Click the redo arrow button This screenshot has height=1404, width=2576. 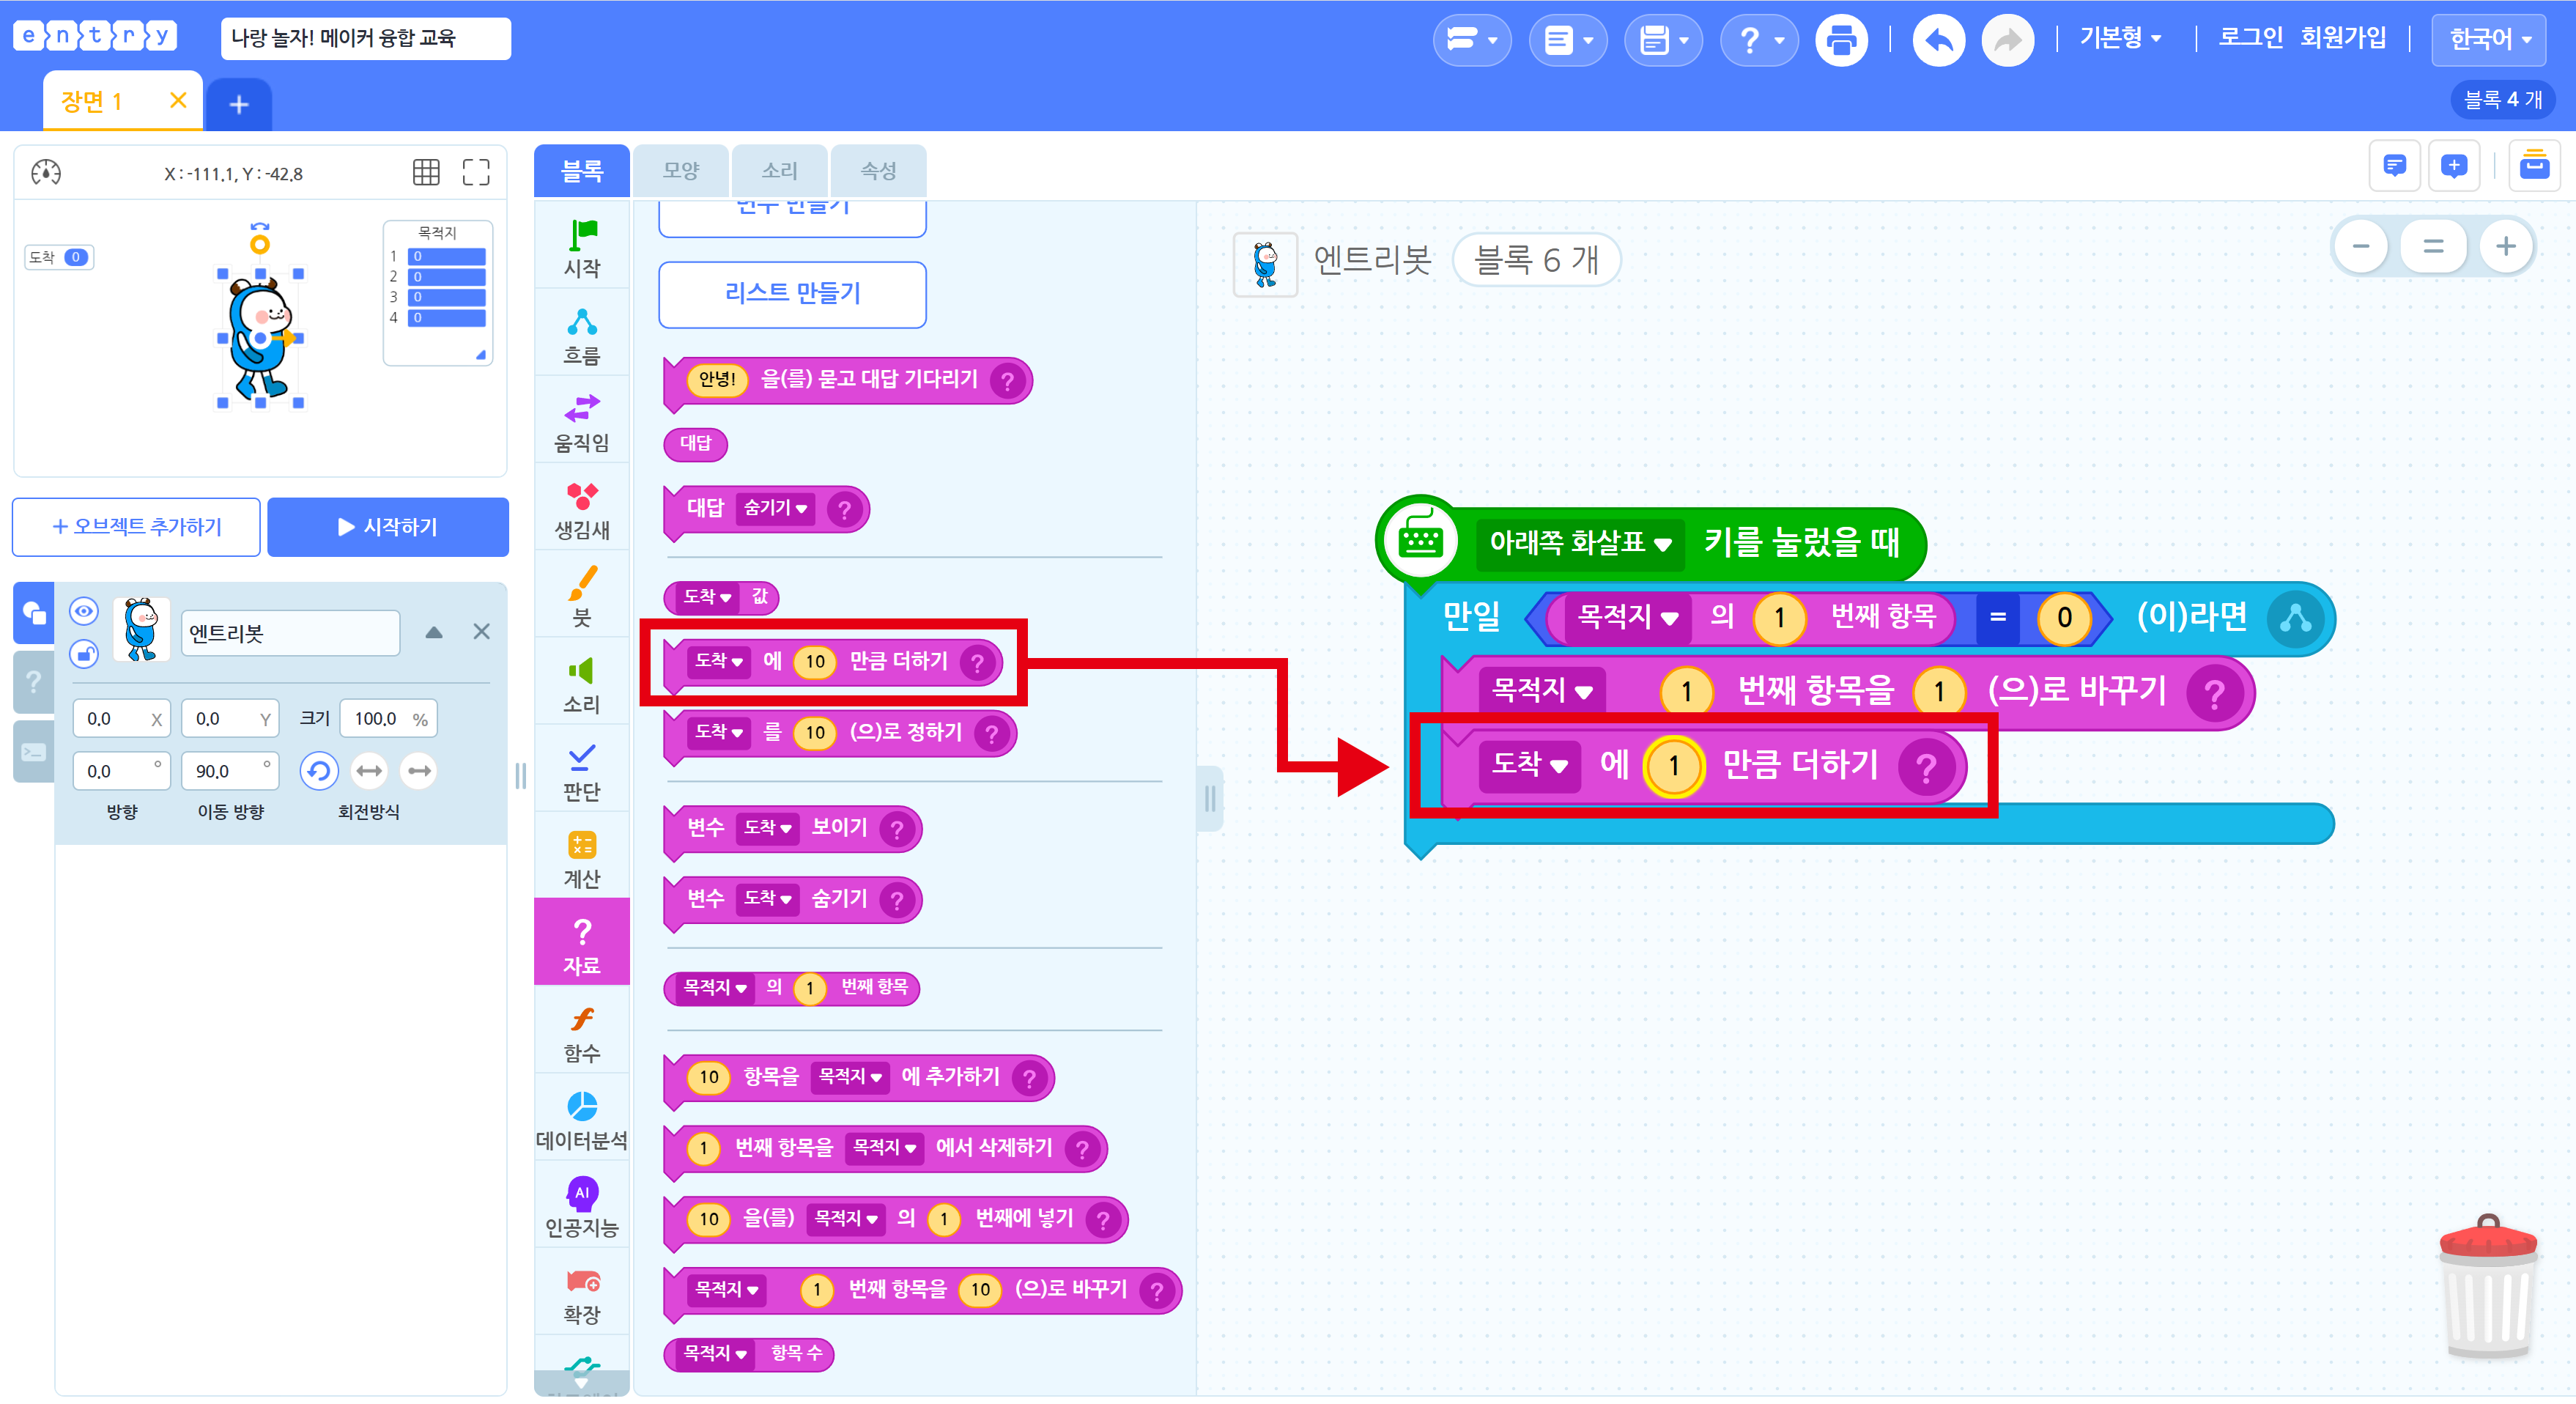(x=2007, y=40)
